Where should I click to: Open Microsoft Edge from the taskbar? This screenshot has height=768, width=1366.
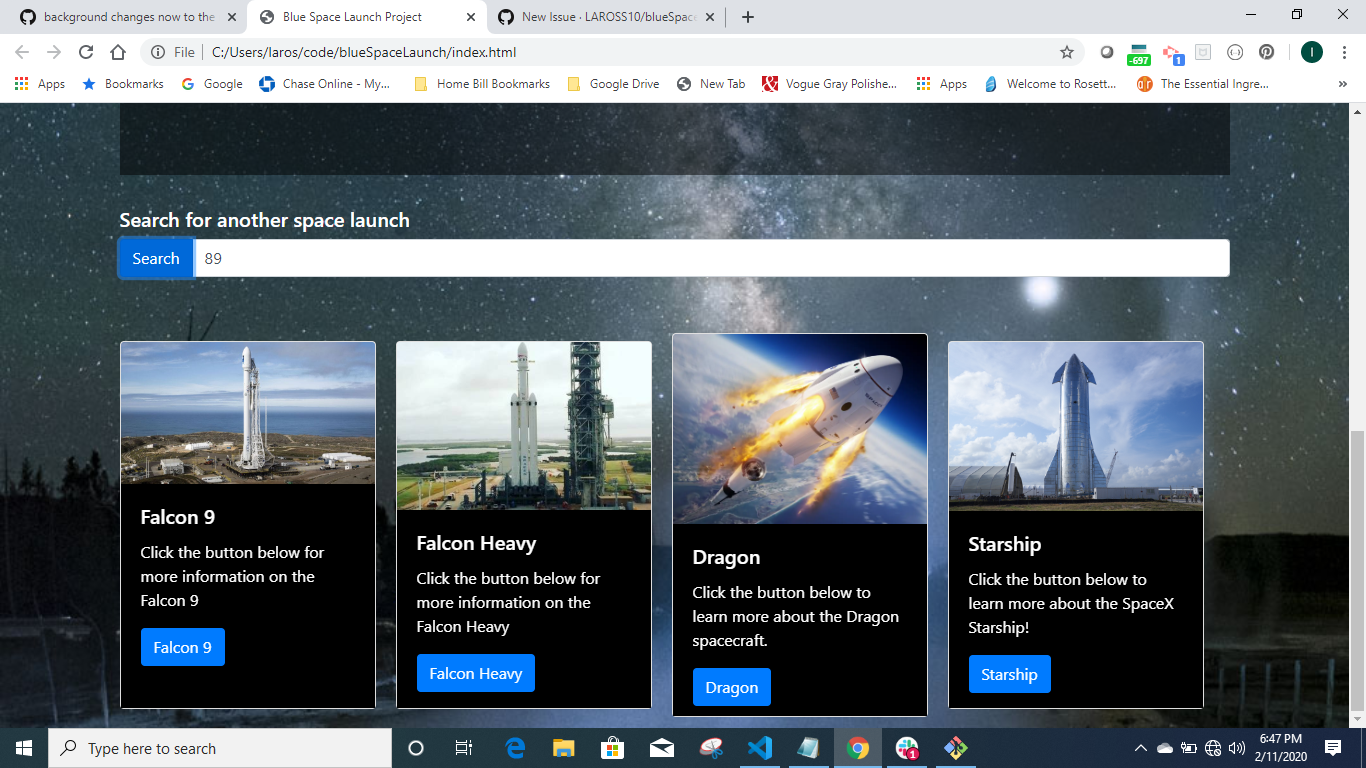coord(515,748)
